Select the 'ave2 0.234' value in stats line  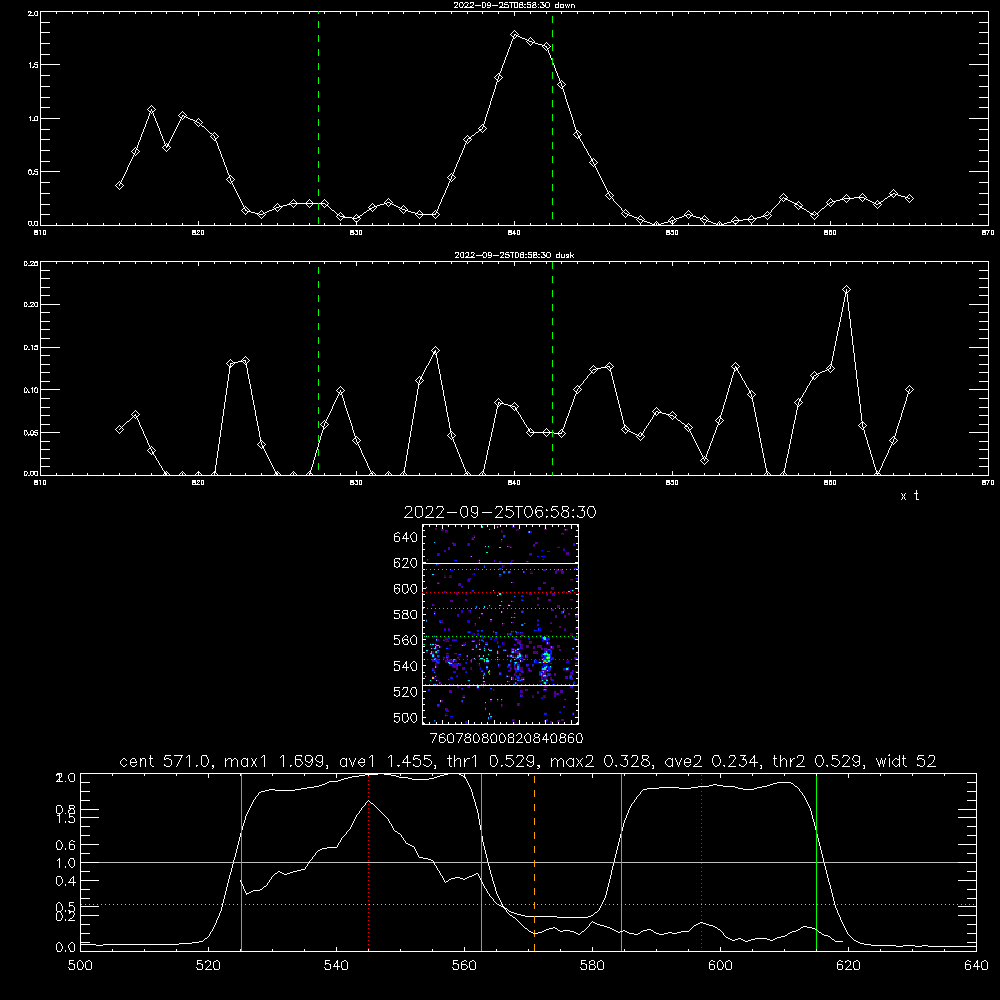[712, 761]
